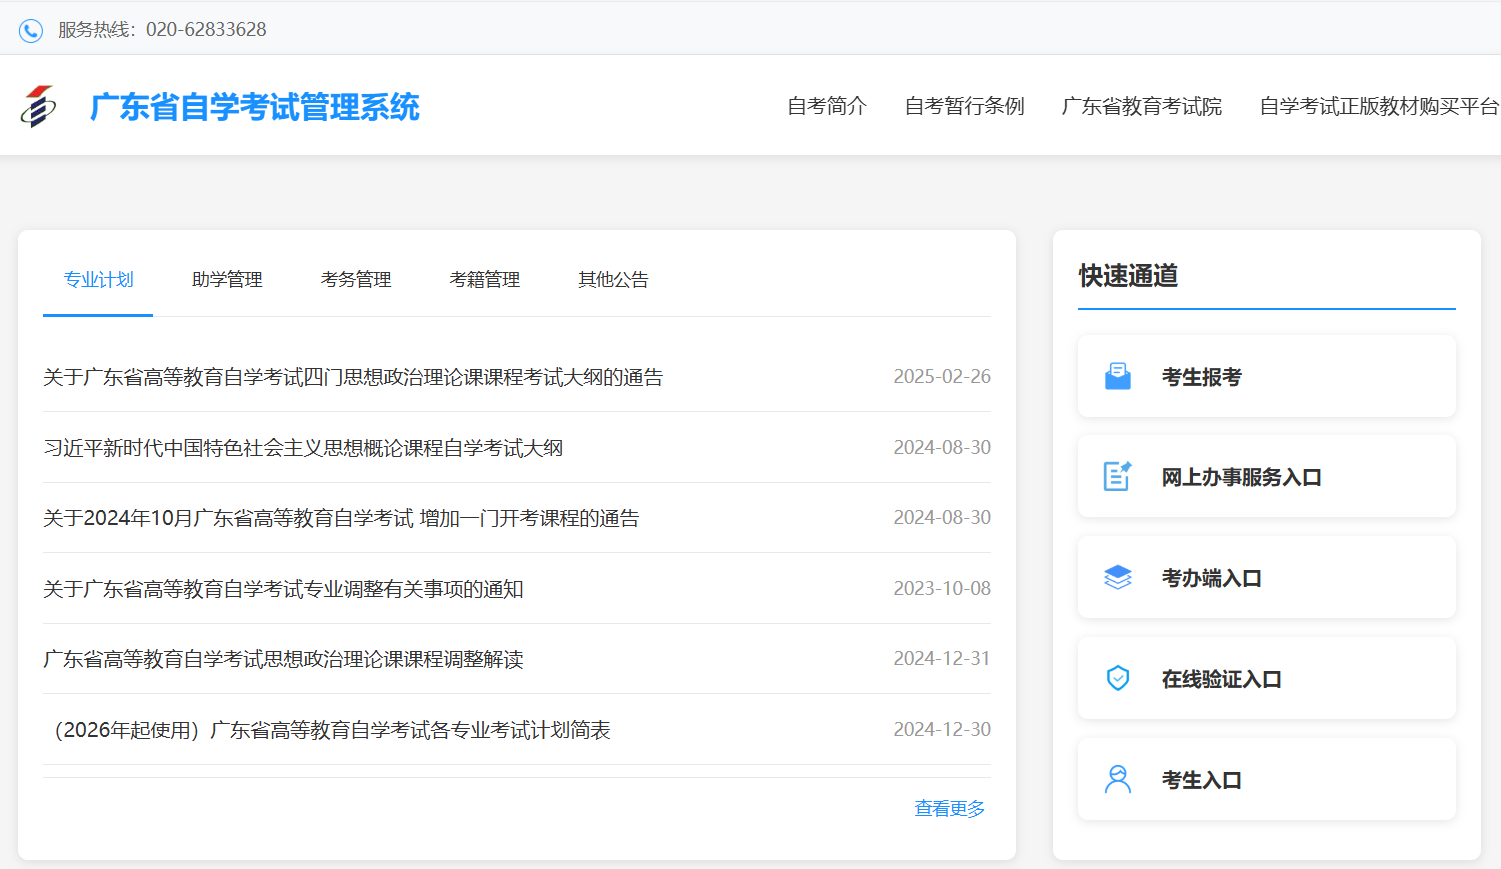Open the 自考简介 menu item
The image size is (1501, 869).
(827, 106)
